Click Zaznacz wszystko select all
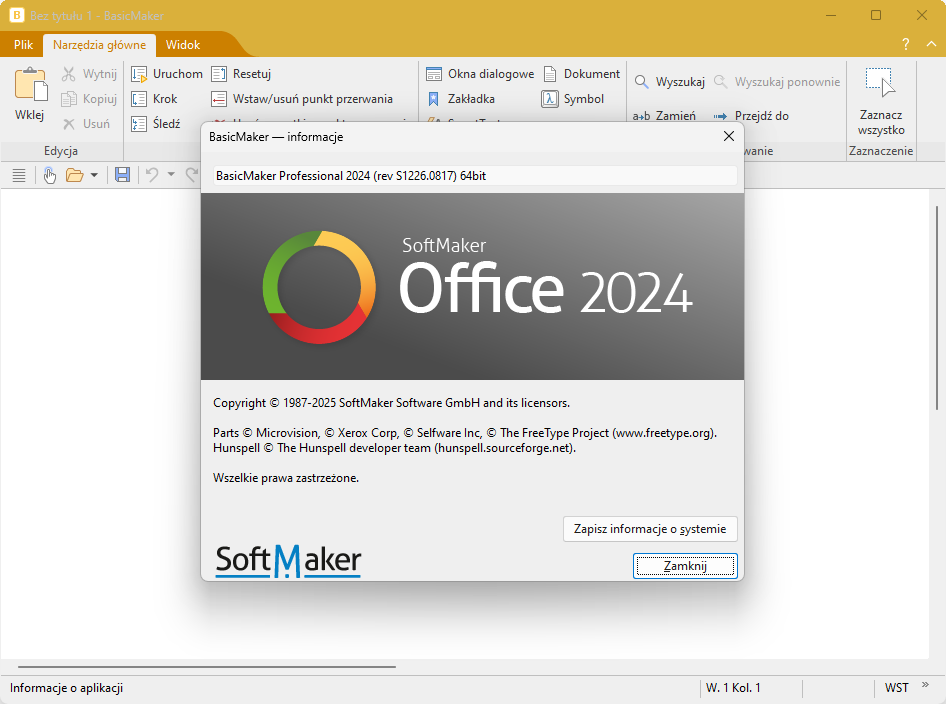946x704 pixels. [x=881, y=101]
